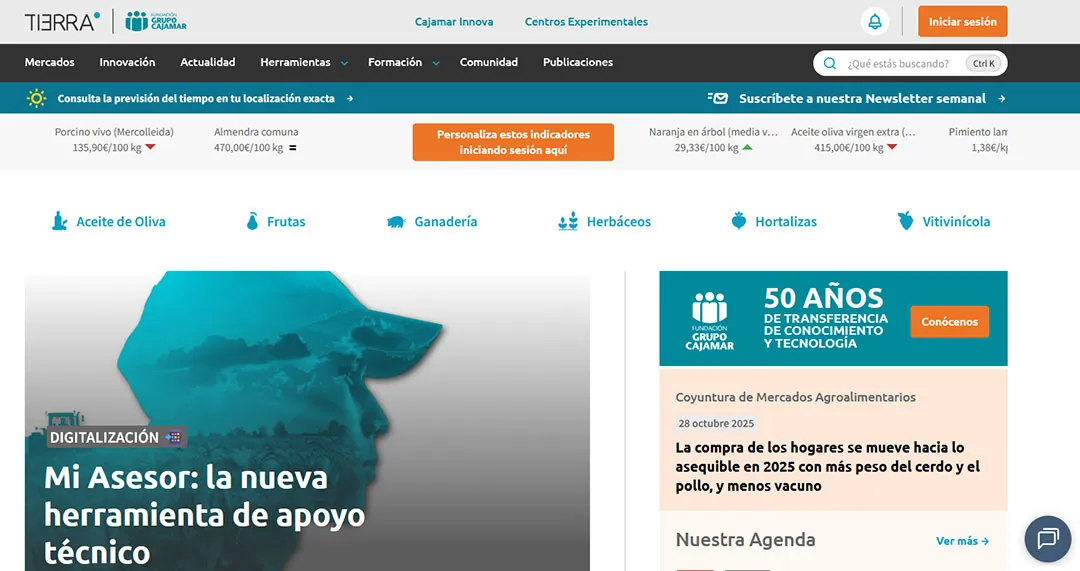Screen dimensions: 1080x571
Task: Open La compra de los hogares article
Action: 827,466
